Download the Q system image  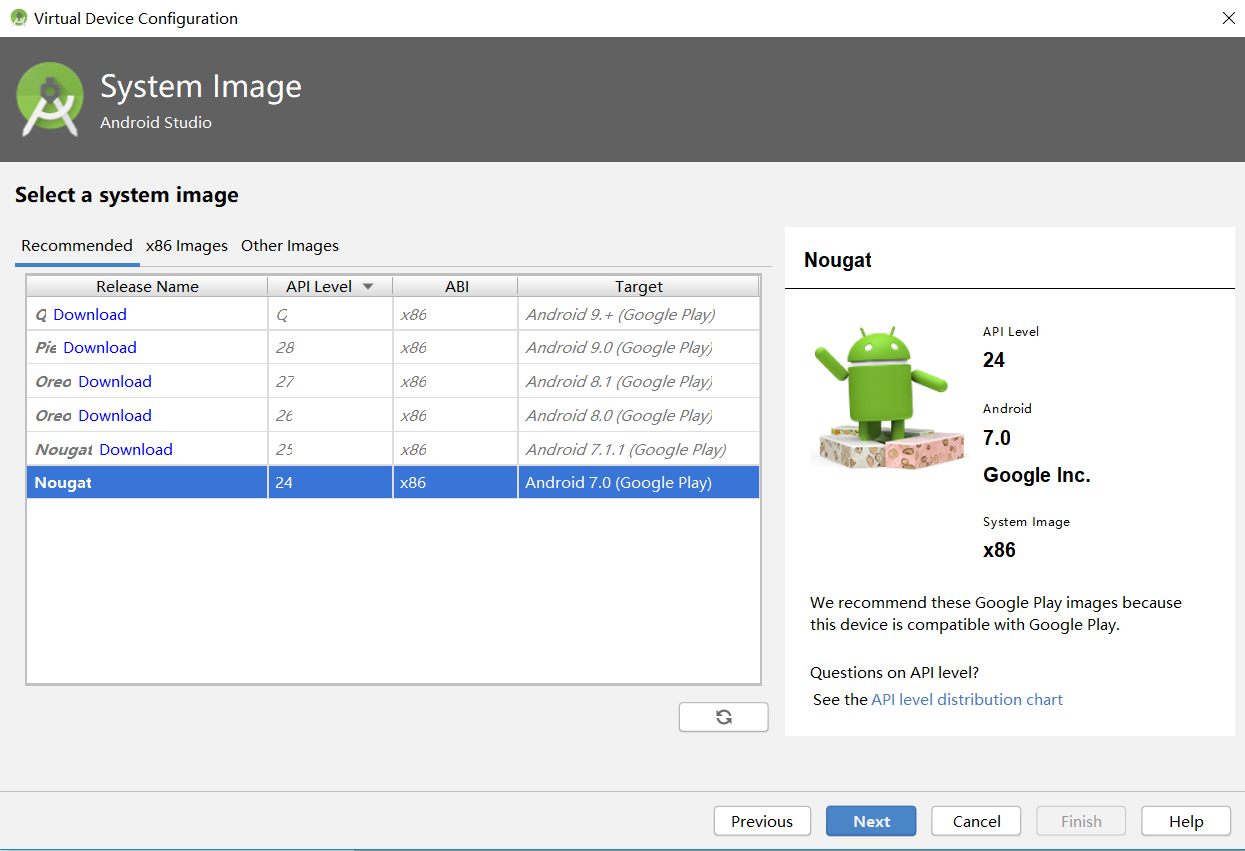coord(90,315)
